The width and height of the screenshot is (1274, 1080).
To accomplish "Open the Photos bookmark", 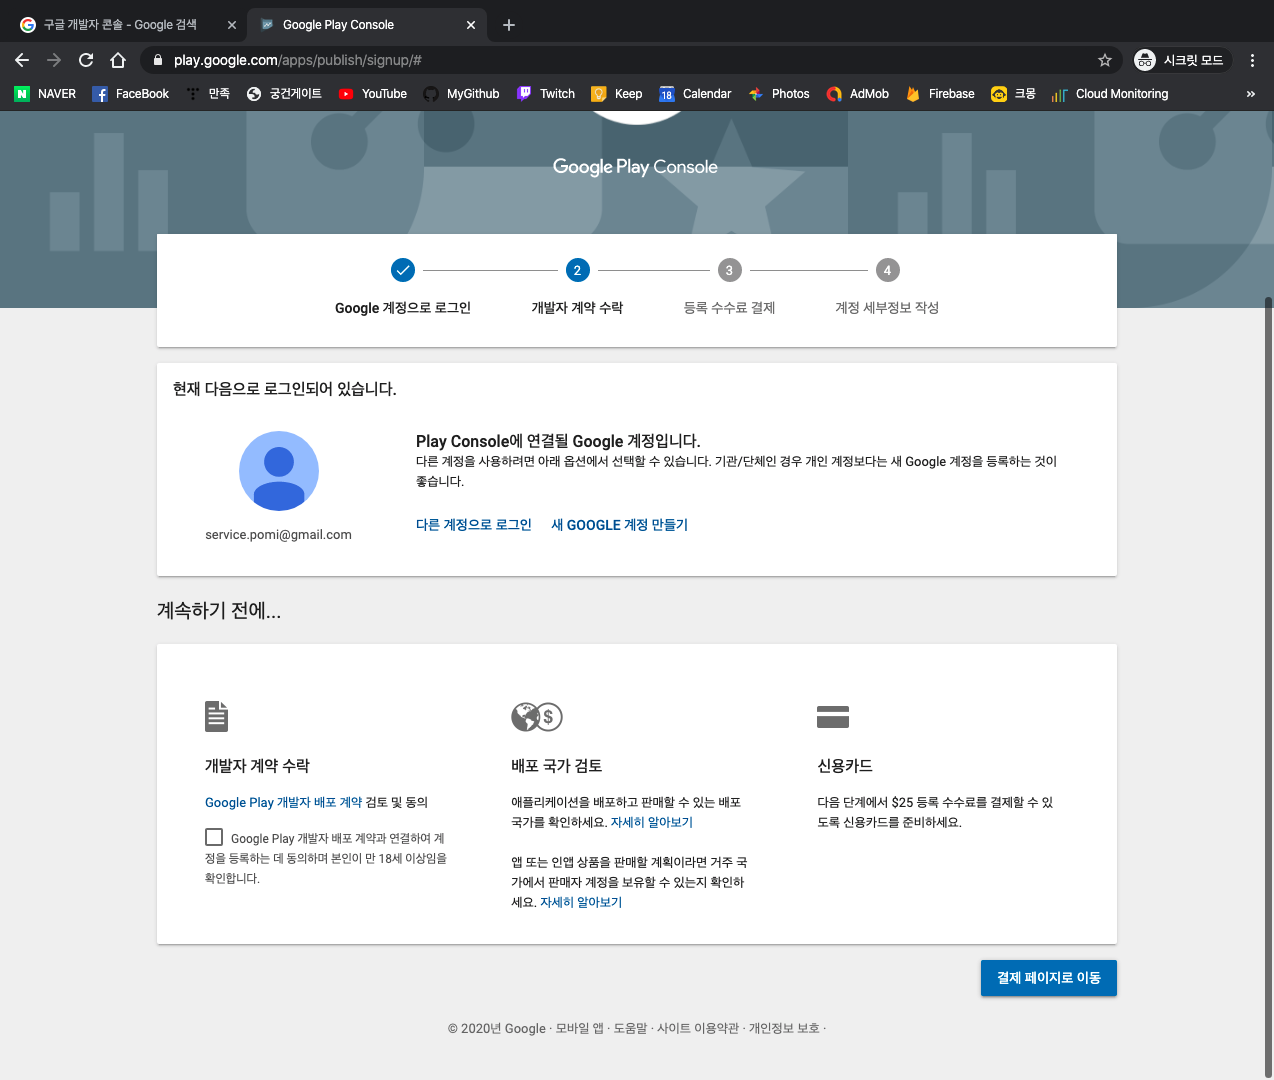I will [x=779, y=94].
